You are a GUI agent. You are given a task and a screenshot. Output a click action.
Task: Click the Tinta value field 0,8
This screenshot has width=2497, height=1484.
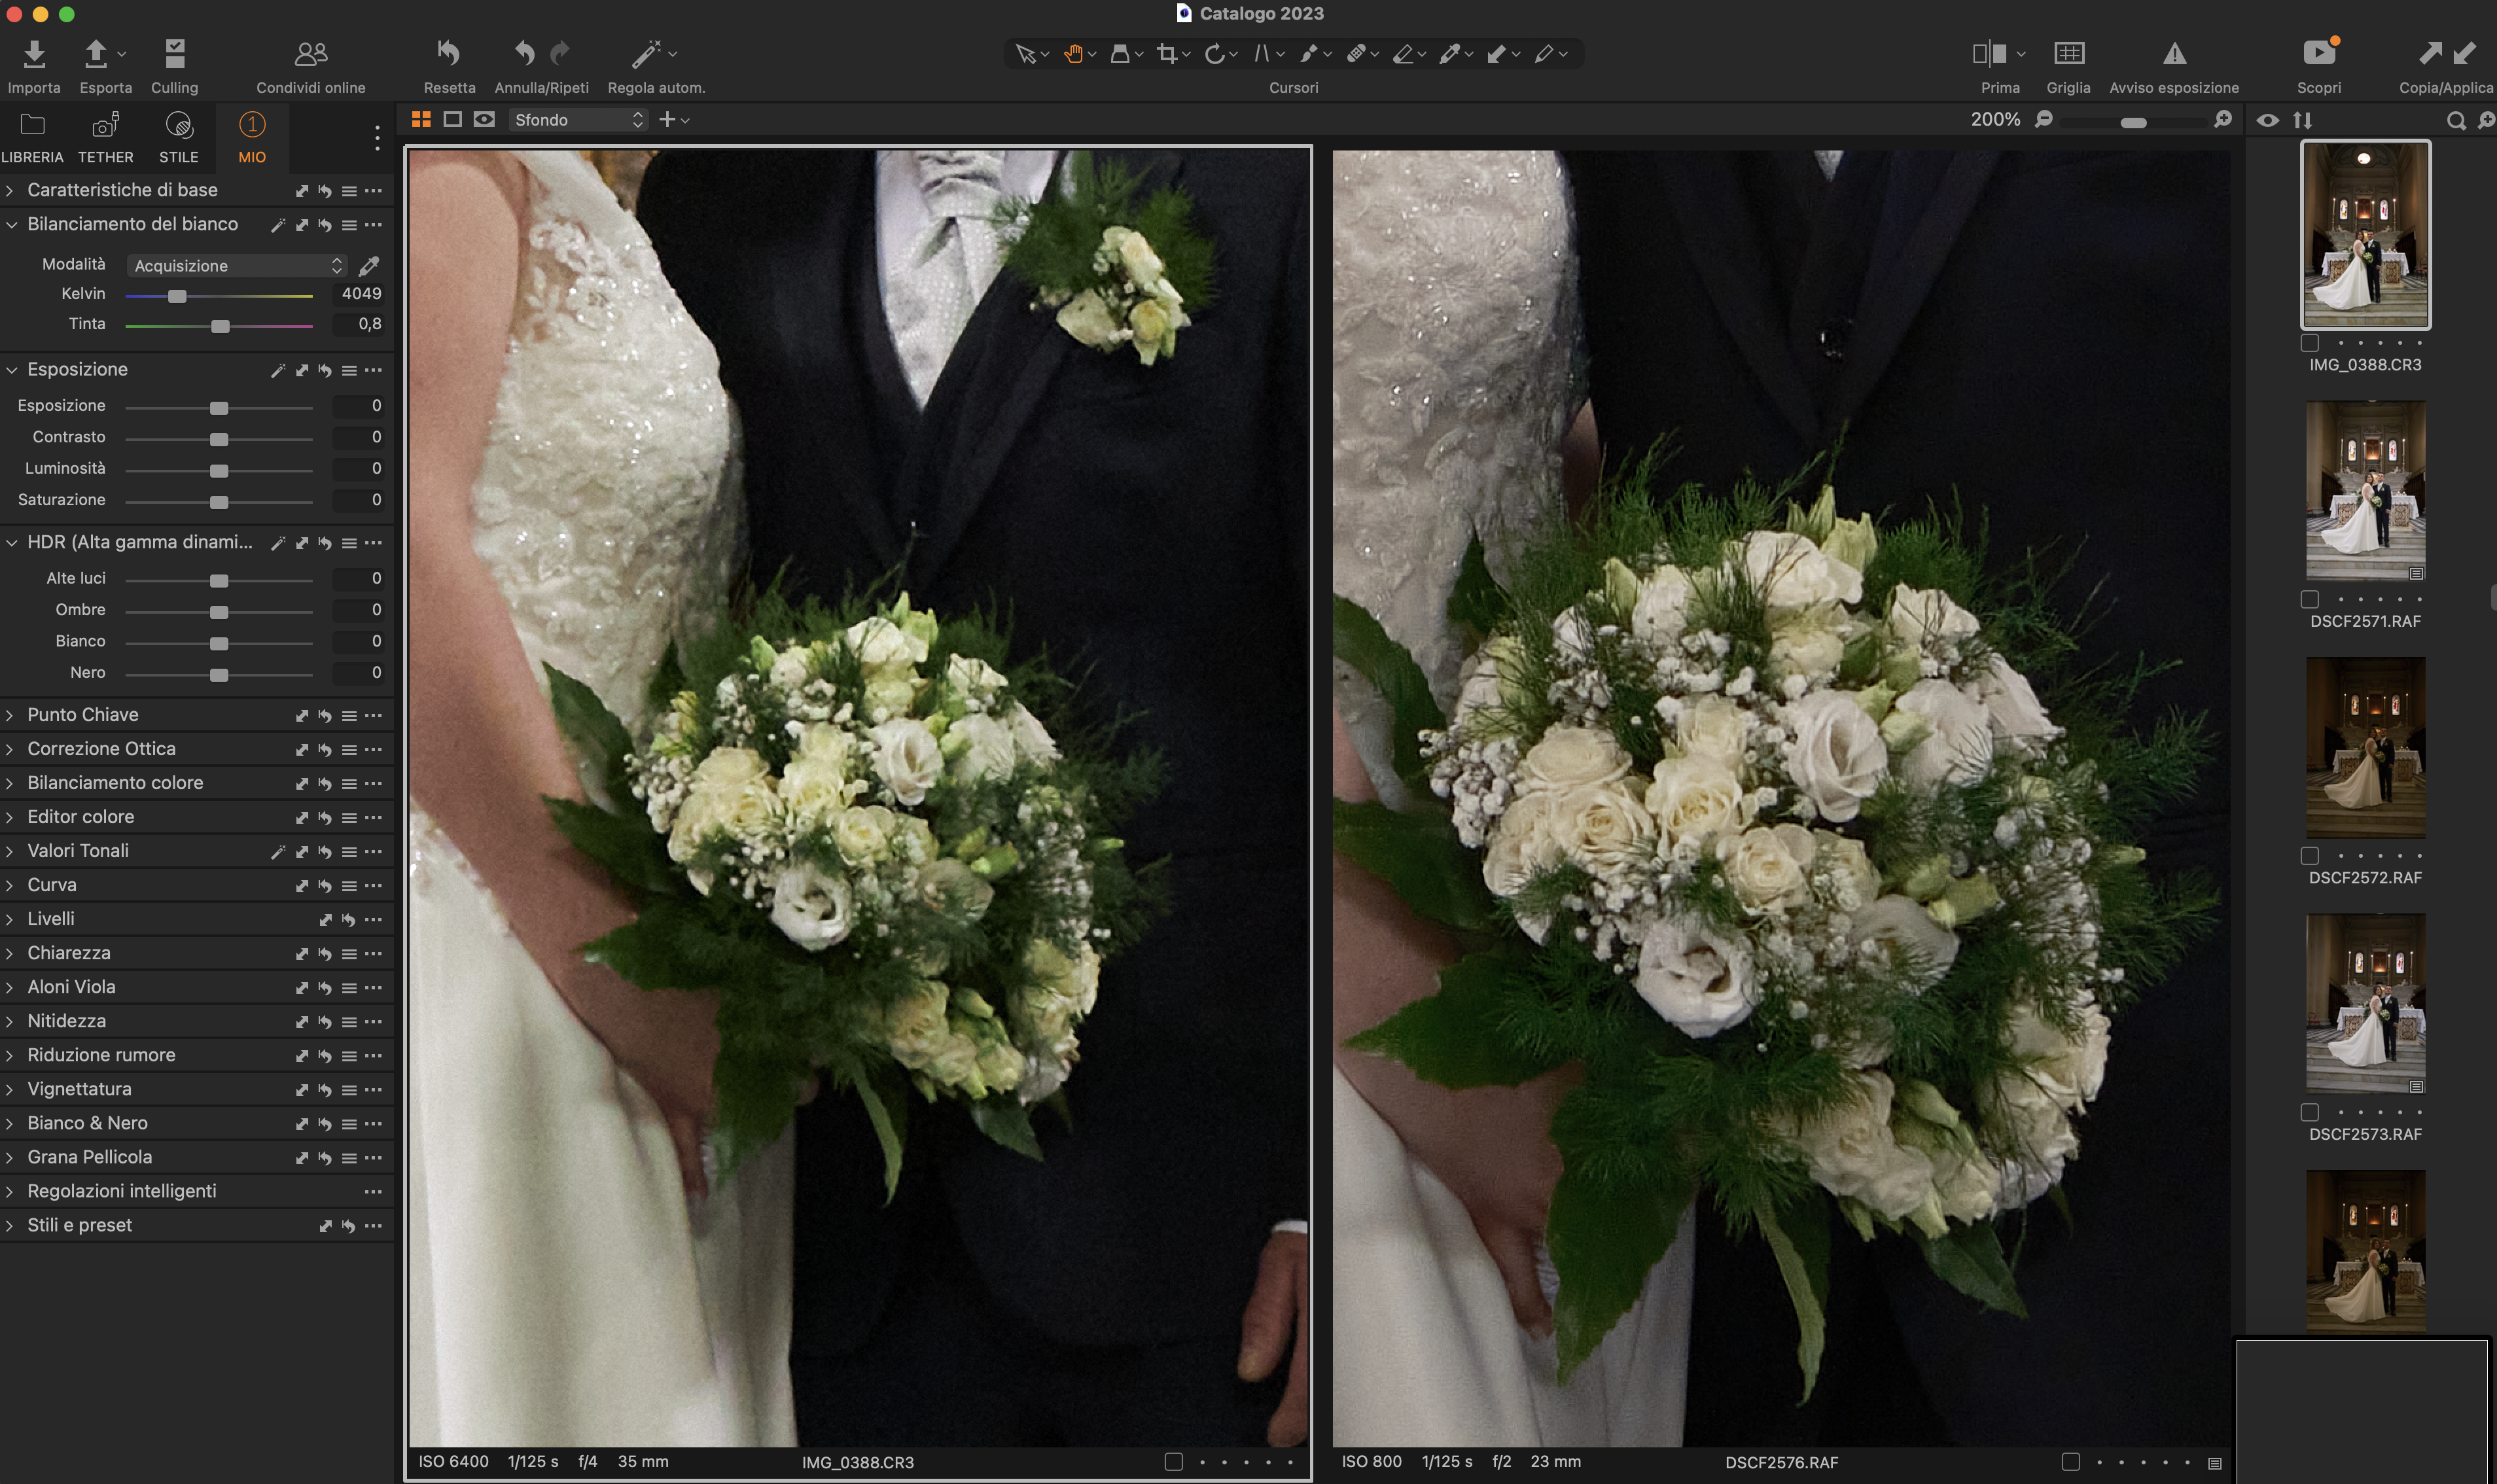[x=358, y=324]
